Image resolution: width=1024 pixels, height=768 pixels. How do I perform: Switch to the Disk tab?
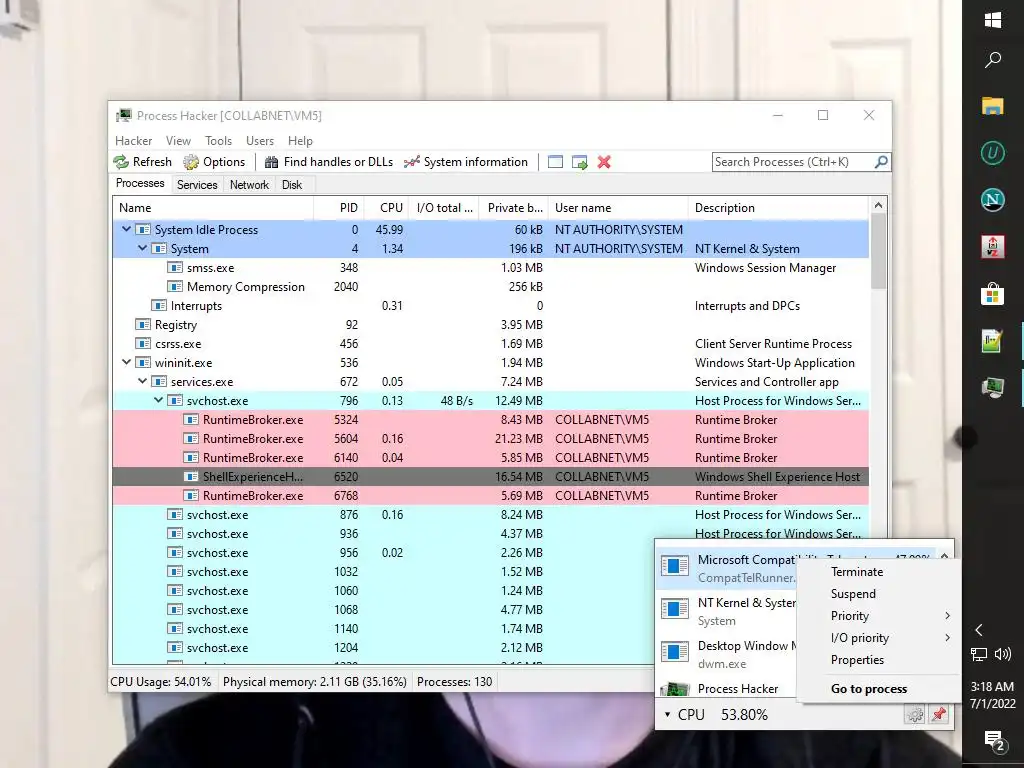[x=292, y=185]
